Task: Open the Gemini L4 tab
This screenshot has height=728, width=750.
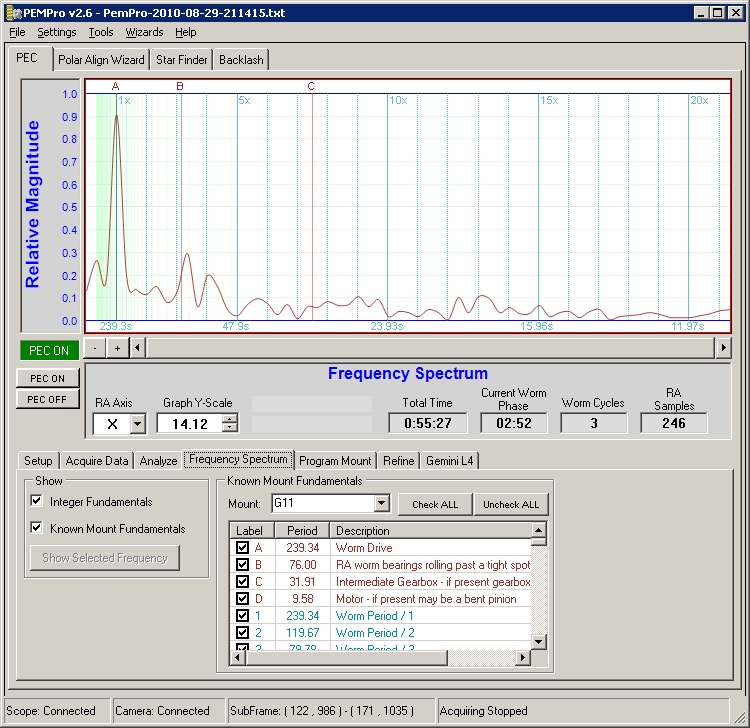Action: pyautogui.click(x=450, y=461)
